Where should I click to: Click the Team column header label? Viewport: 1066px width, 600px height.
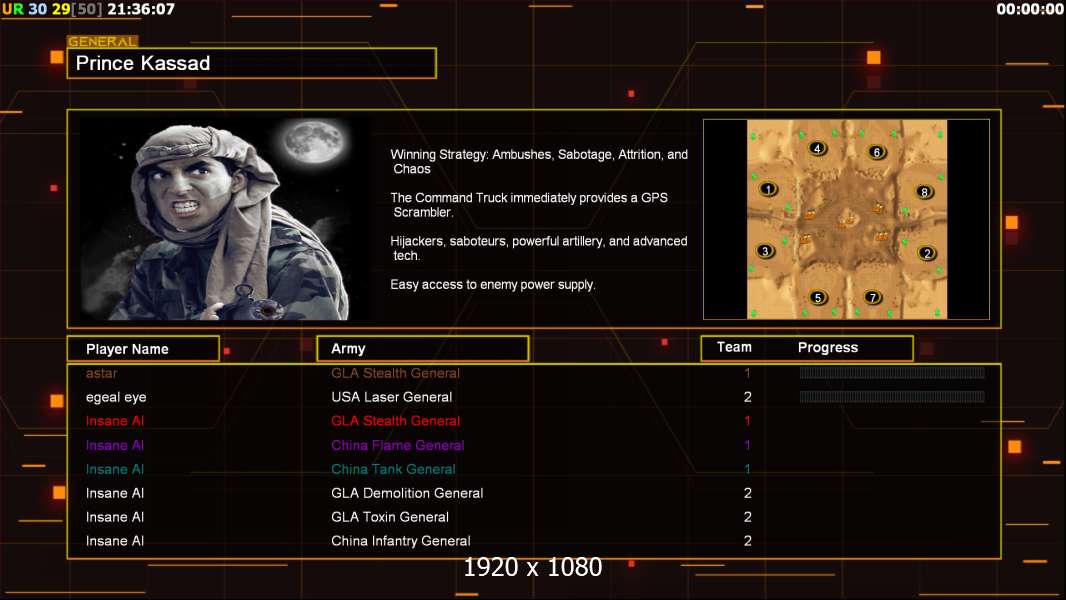[734, 347]
